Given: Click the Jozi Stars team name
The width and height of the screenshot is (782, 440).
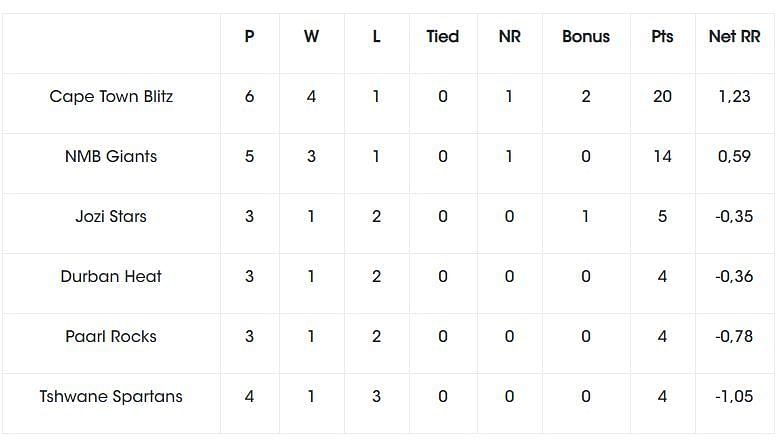Looking at the screenshot, I should pyautogui.click(x=111, y=217).
